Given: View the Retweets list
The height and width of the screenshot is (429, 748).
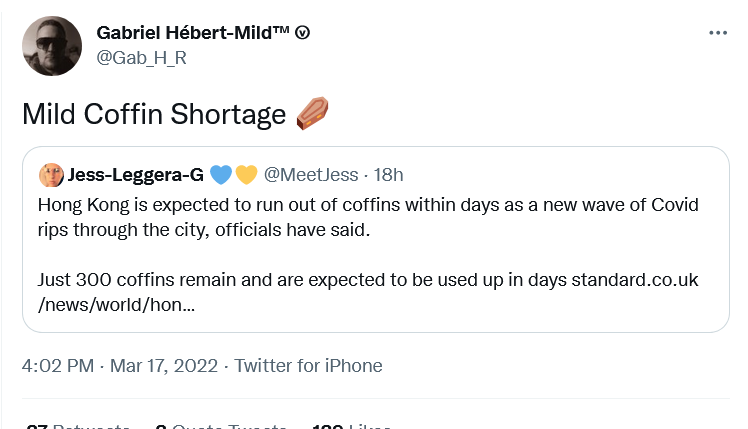Looking at the screenshot, I should [78, 426].
